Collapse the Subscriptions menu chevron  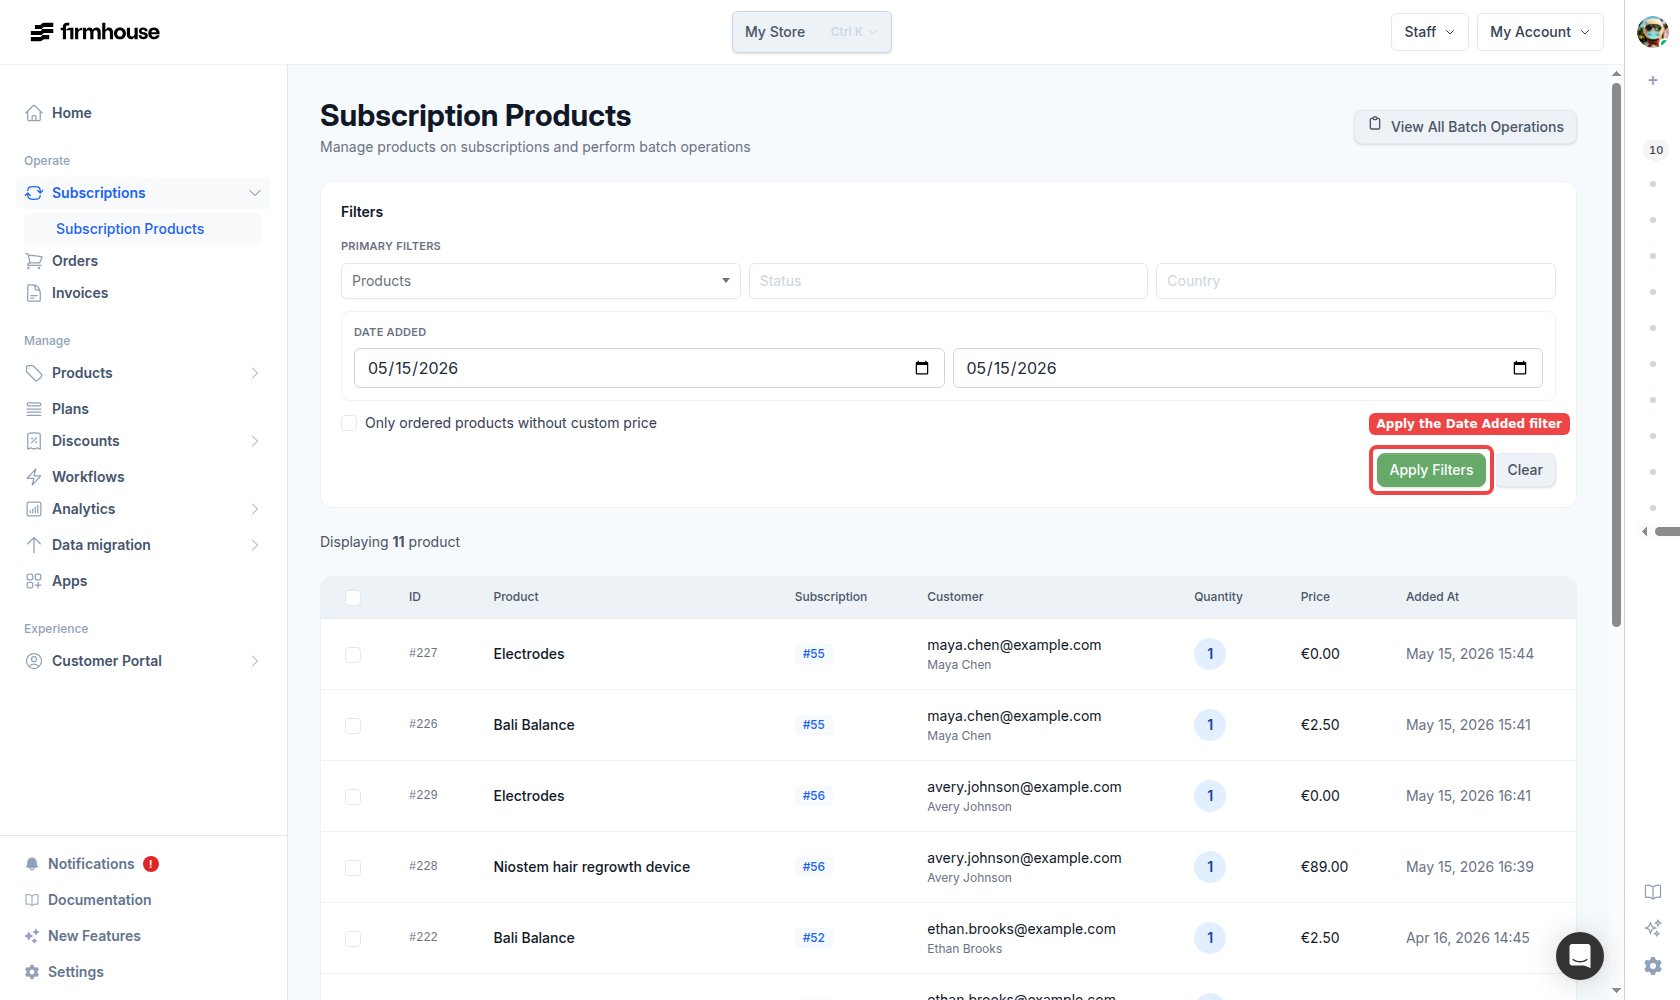(255, 193)
